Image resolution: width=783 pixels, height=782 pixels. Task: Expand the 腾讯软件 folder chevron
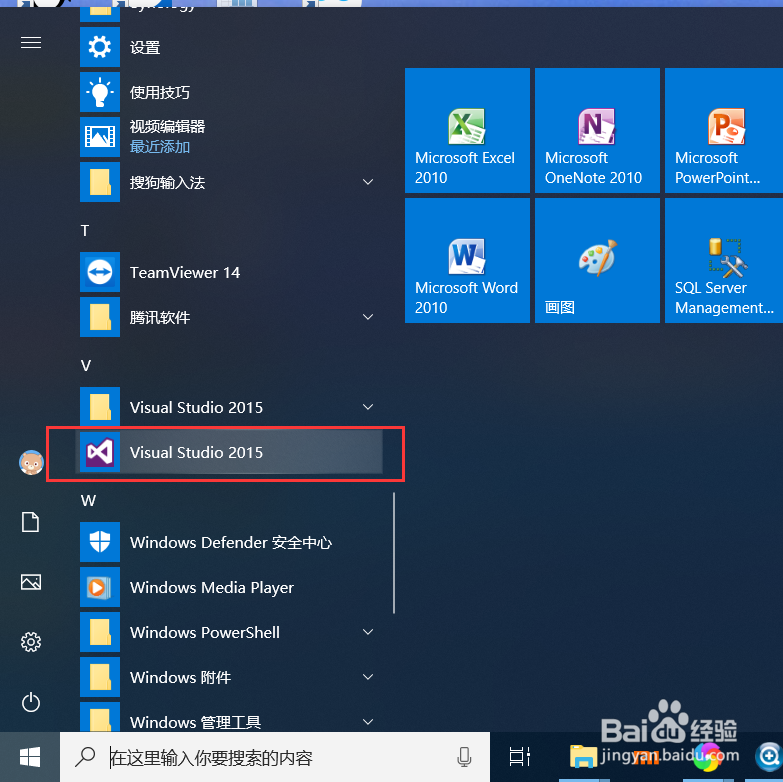[x=368, y=317]
